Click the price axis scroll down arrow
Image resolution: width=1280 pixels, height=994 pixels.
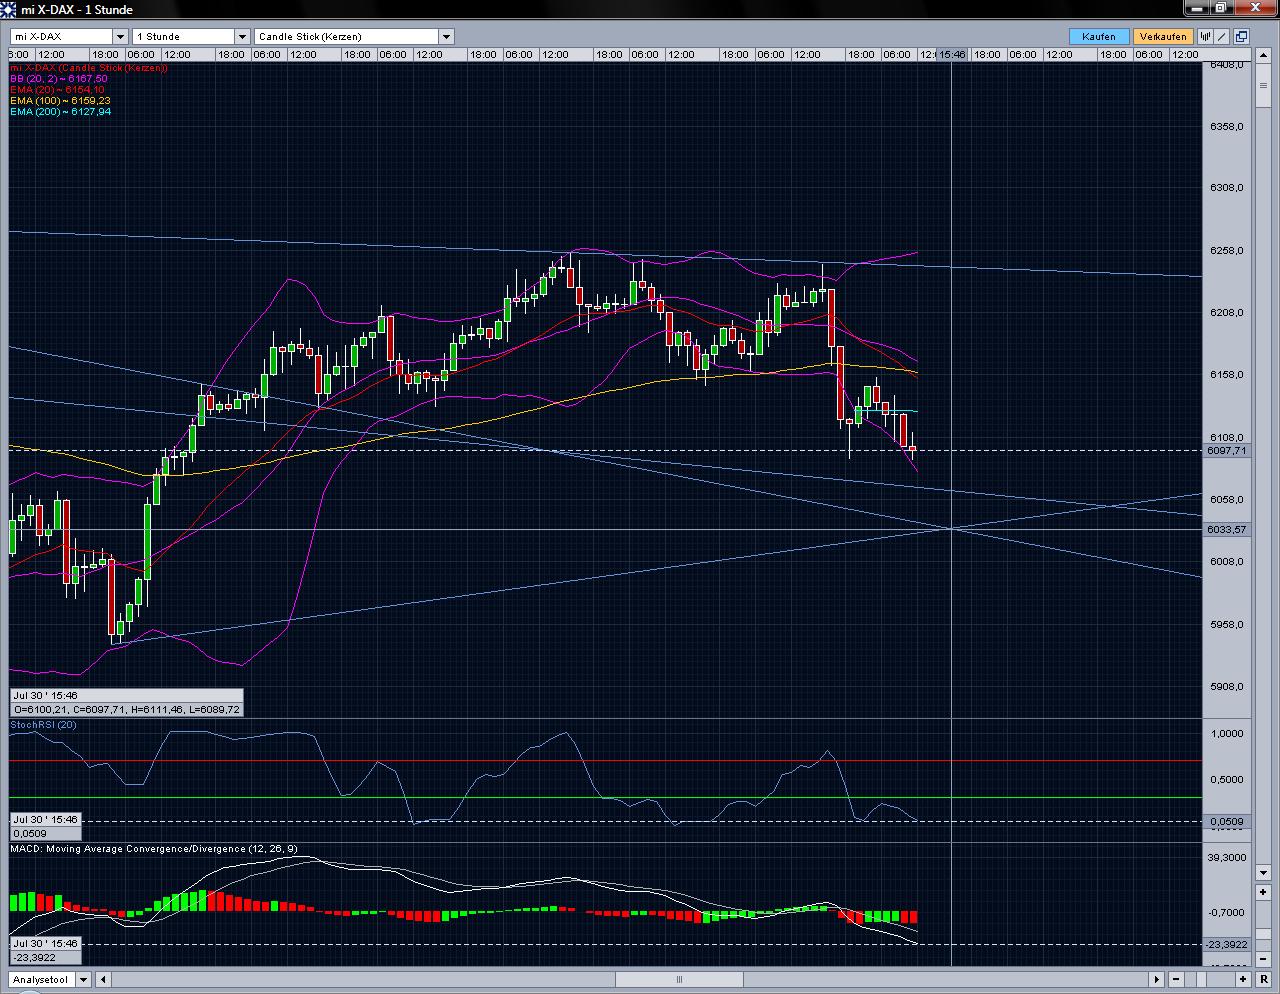coord(1263,871)
